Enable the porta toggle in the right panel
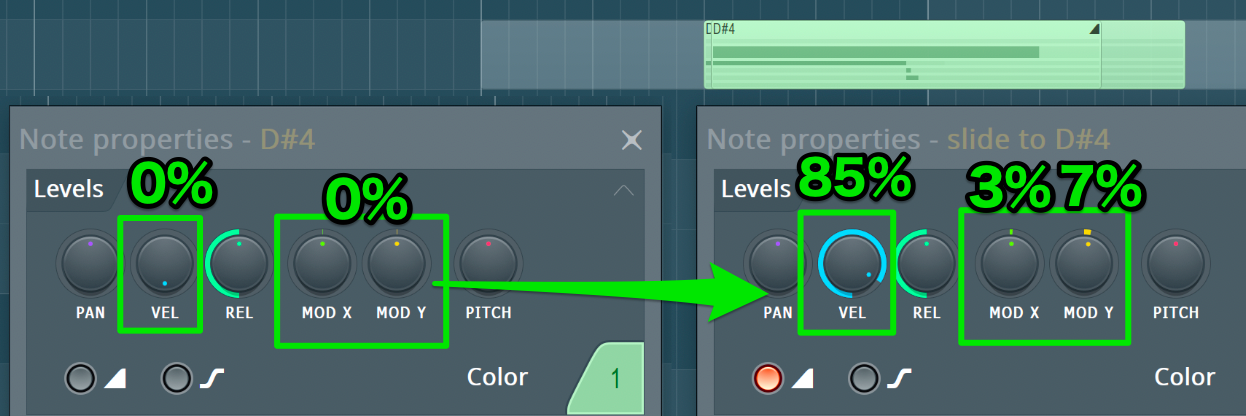Screen dimensions: 1246x416 [x=865, y=377]
